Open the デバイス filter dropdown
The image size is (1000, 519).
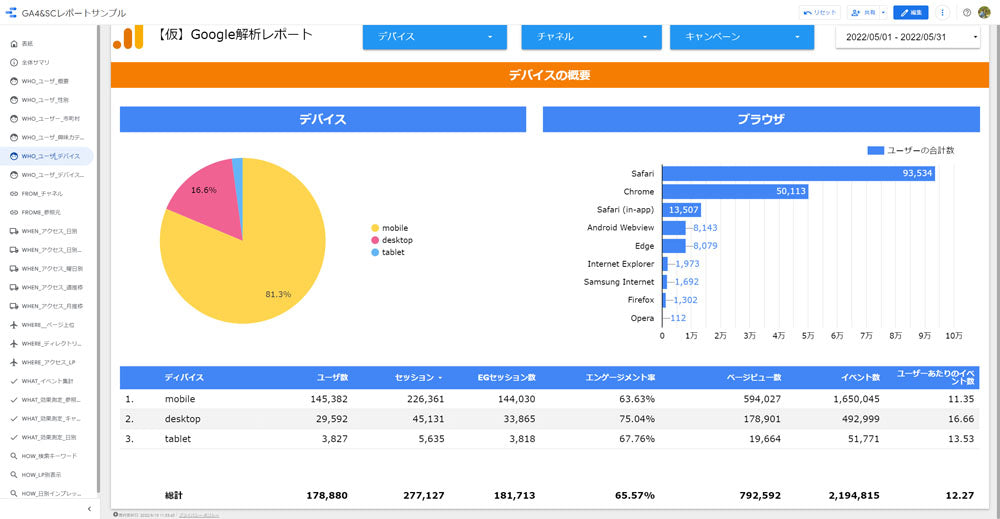pos(435,37)
